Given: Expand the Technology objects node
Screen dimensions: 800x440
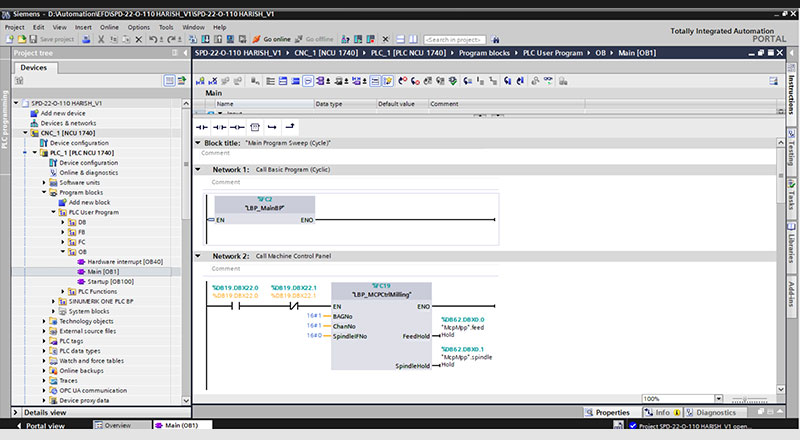Looking at the screenshot, I should pyautogui.click(x=44, y=321).
